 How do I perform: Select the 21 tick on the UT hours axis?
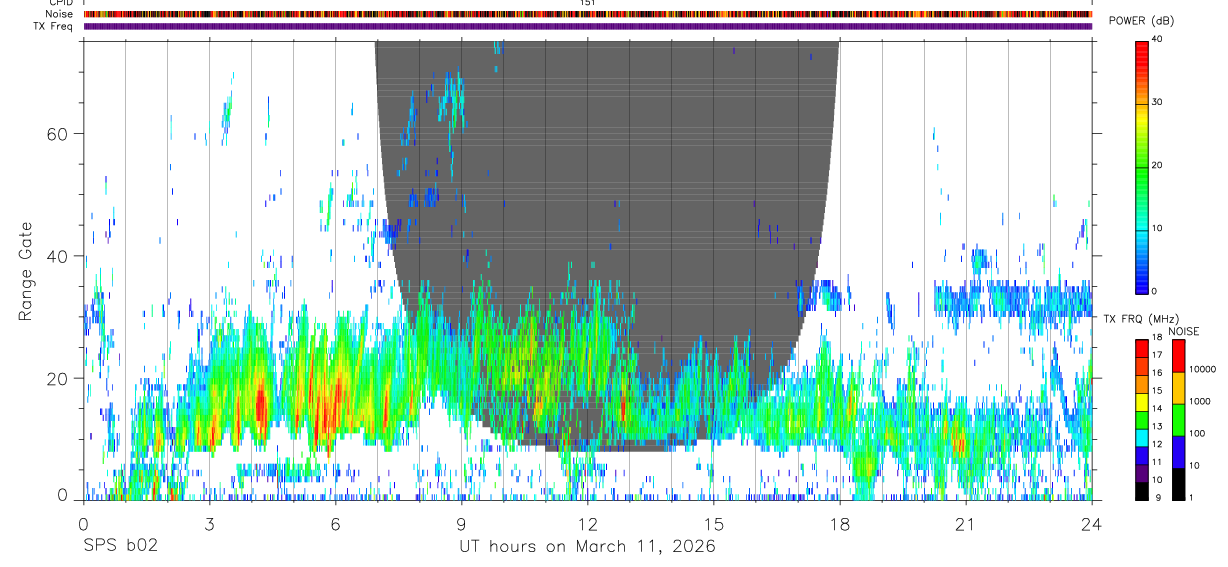click(966, 523)
